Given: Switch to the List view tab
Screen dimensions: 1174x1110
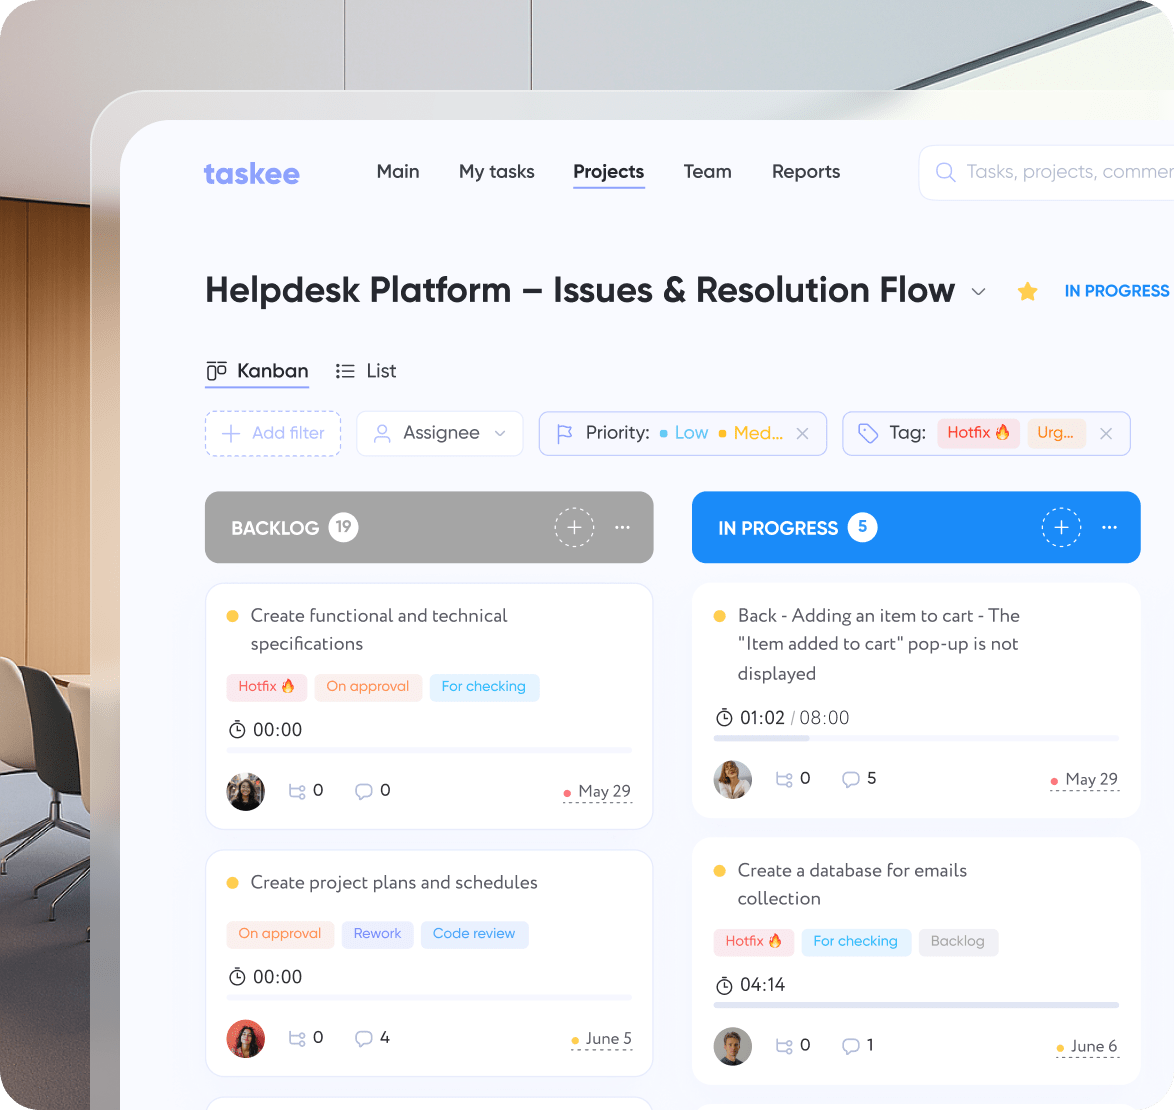Looking at the screenshot, I should click(x=366, y=370).
